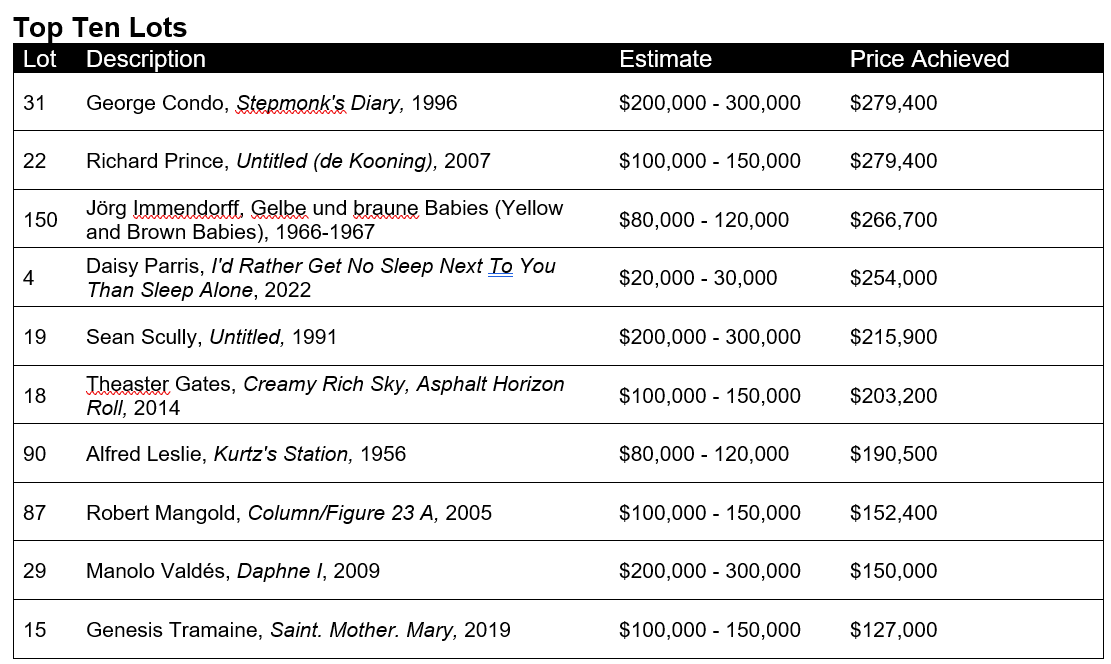Click the underlined word "To" in Daisy Parris title
The height and width of the screenshot is (664, 1111).
[x=500, y=267]
